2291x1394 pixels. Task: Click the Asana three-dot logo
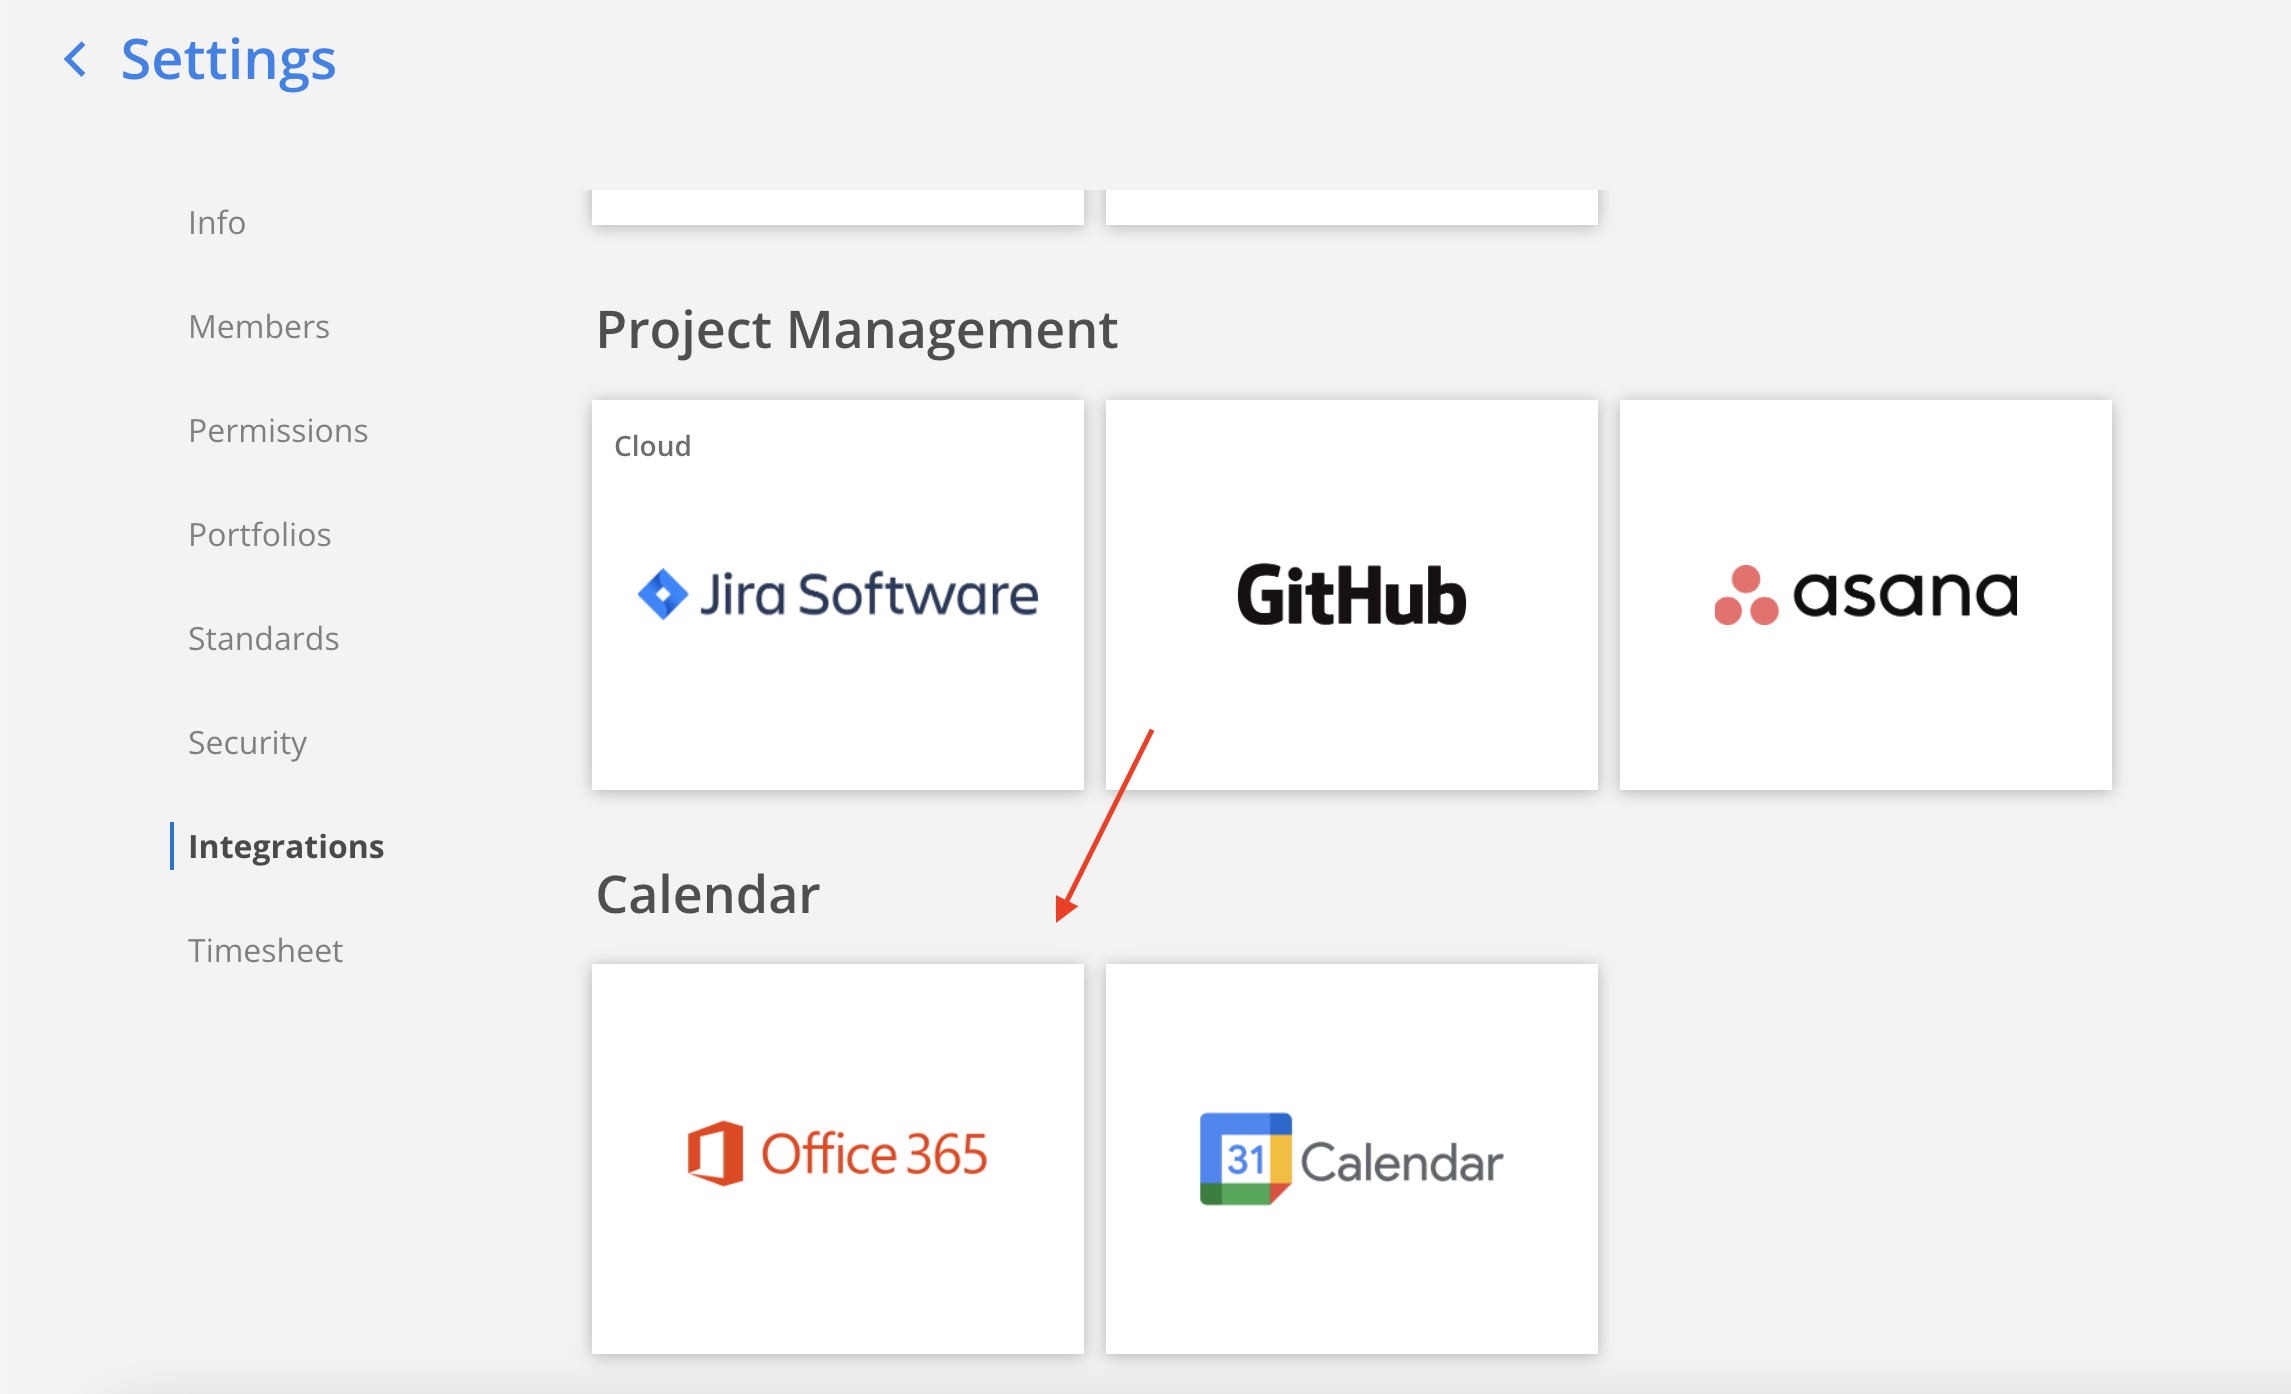point(1746,596)
